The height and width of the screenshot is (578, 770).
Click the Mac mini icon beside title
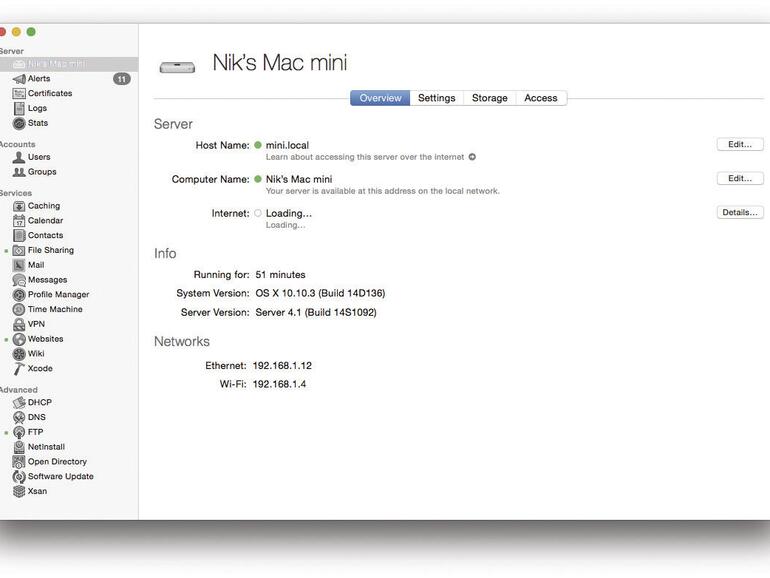tap(177, 67)
